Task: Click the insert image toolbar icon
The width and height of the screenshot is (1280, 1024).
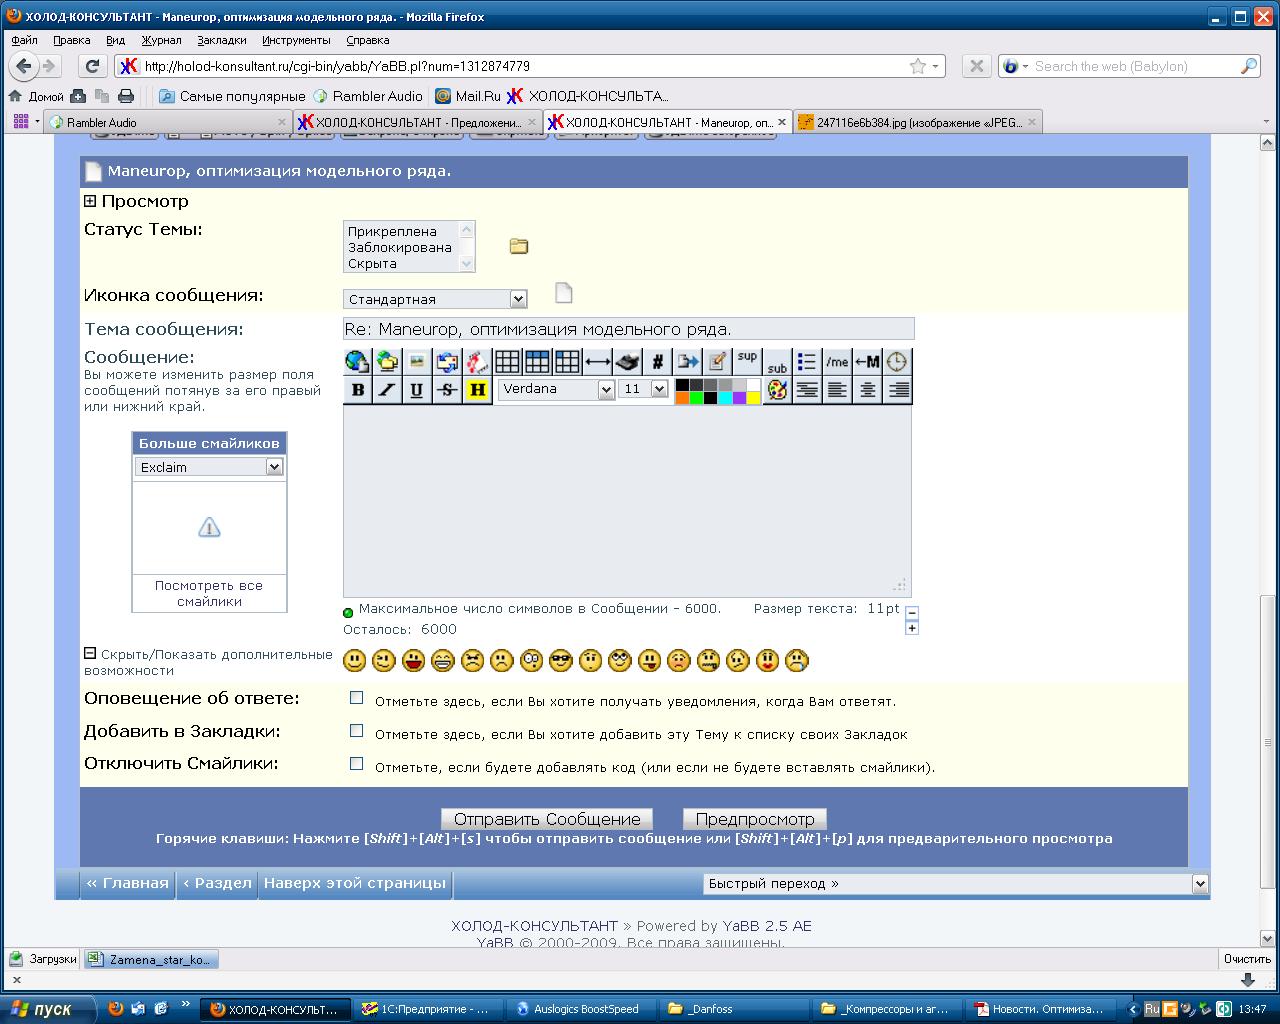Action: (417, 361)
